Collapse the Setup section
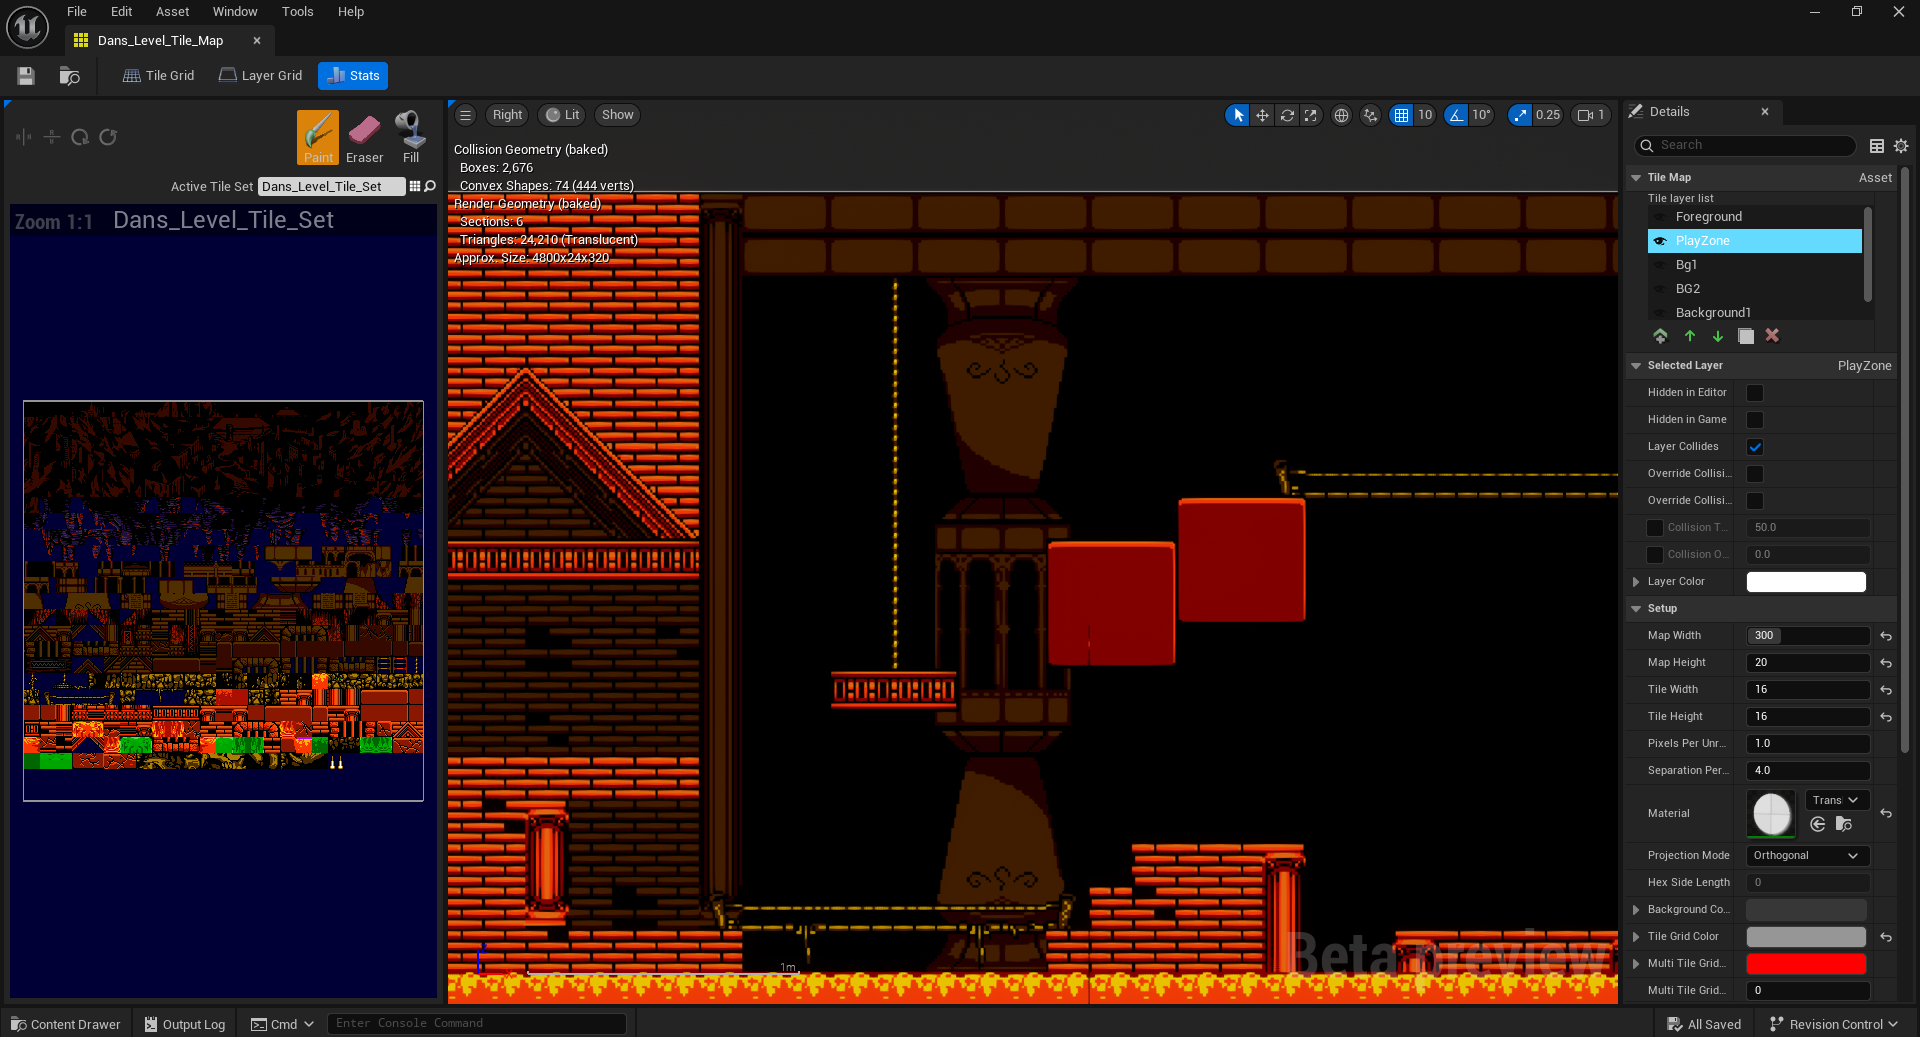Screen dimensions: 1920x1037 (x=1636, y=609)
